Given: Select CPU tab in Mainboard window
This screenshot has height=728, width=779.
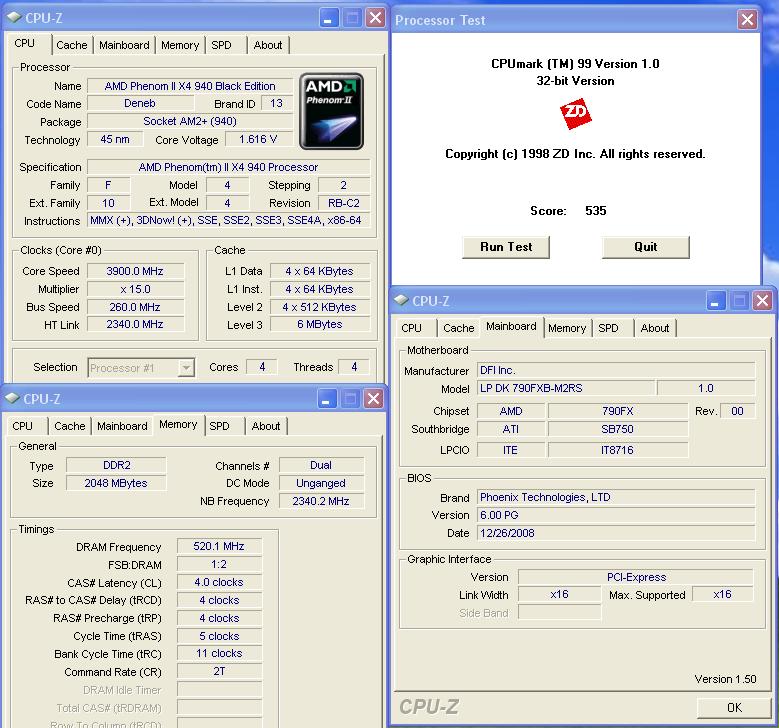Looking at the screenshot, I should pos(411,328).
